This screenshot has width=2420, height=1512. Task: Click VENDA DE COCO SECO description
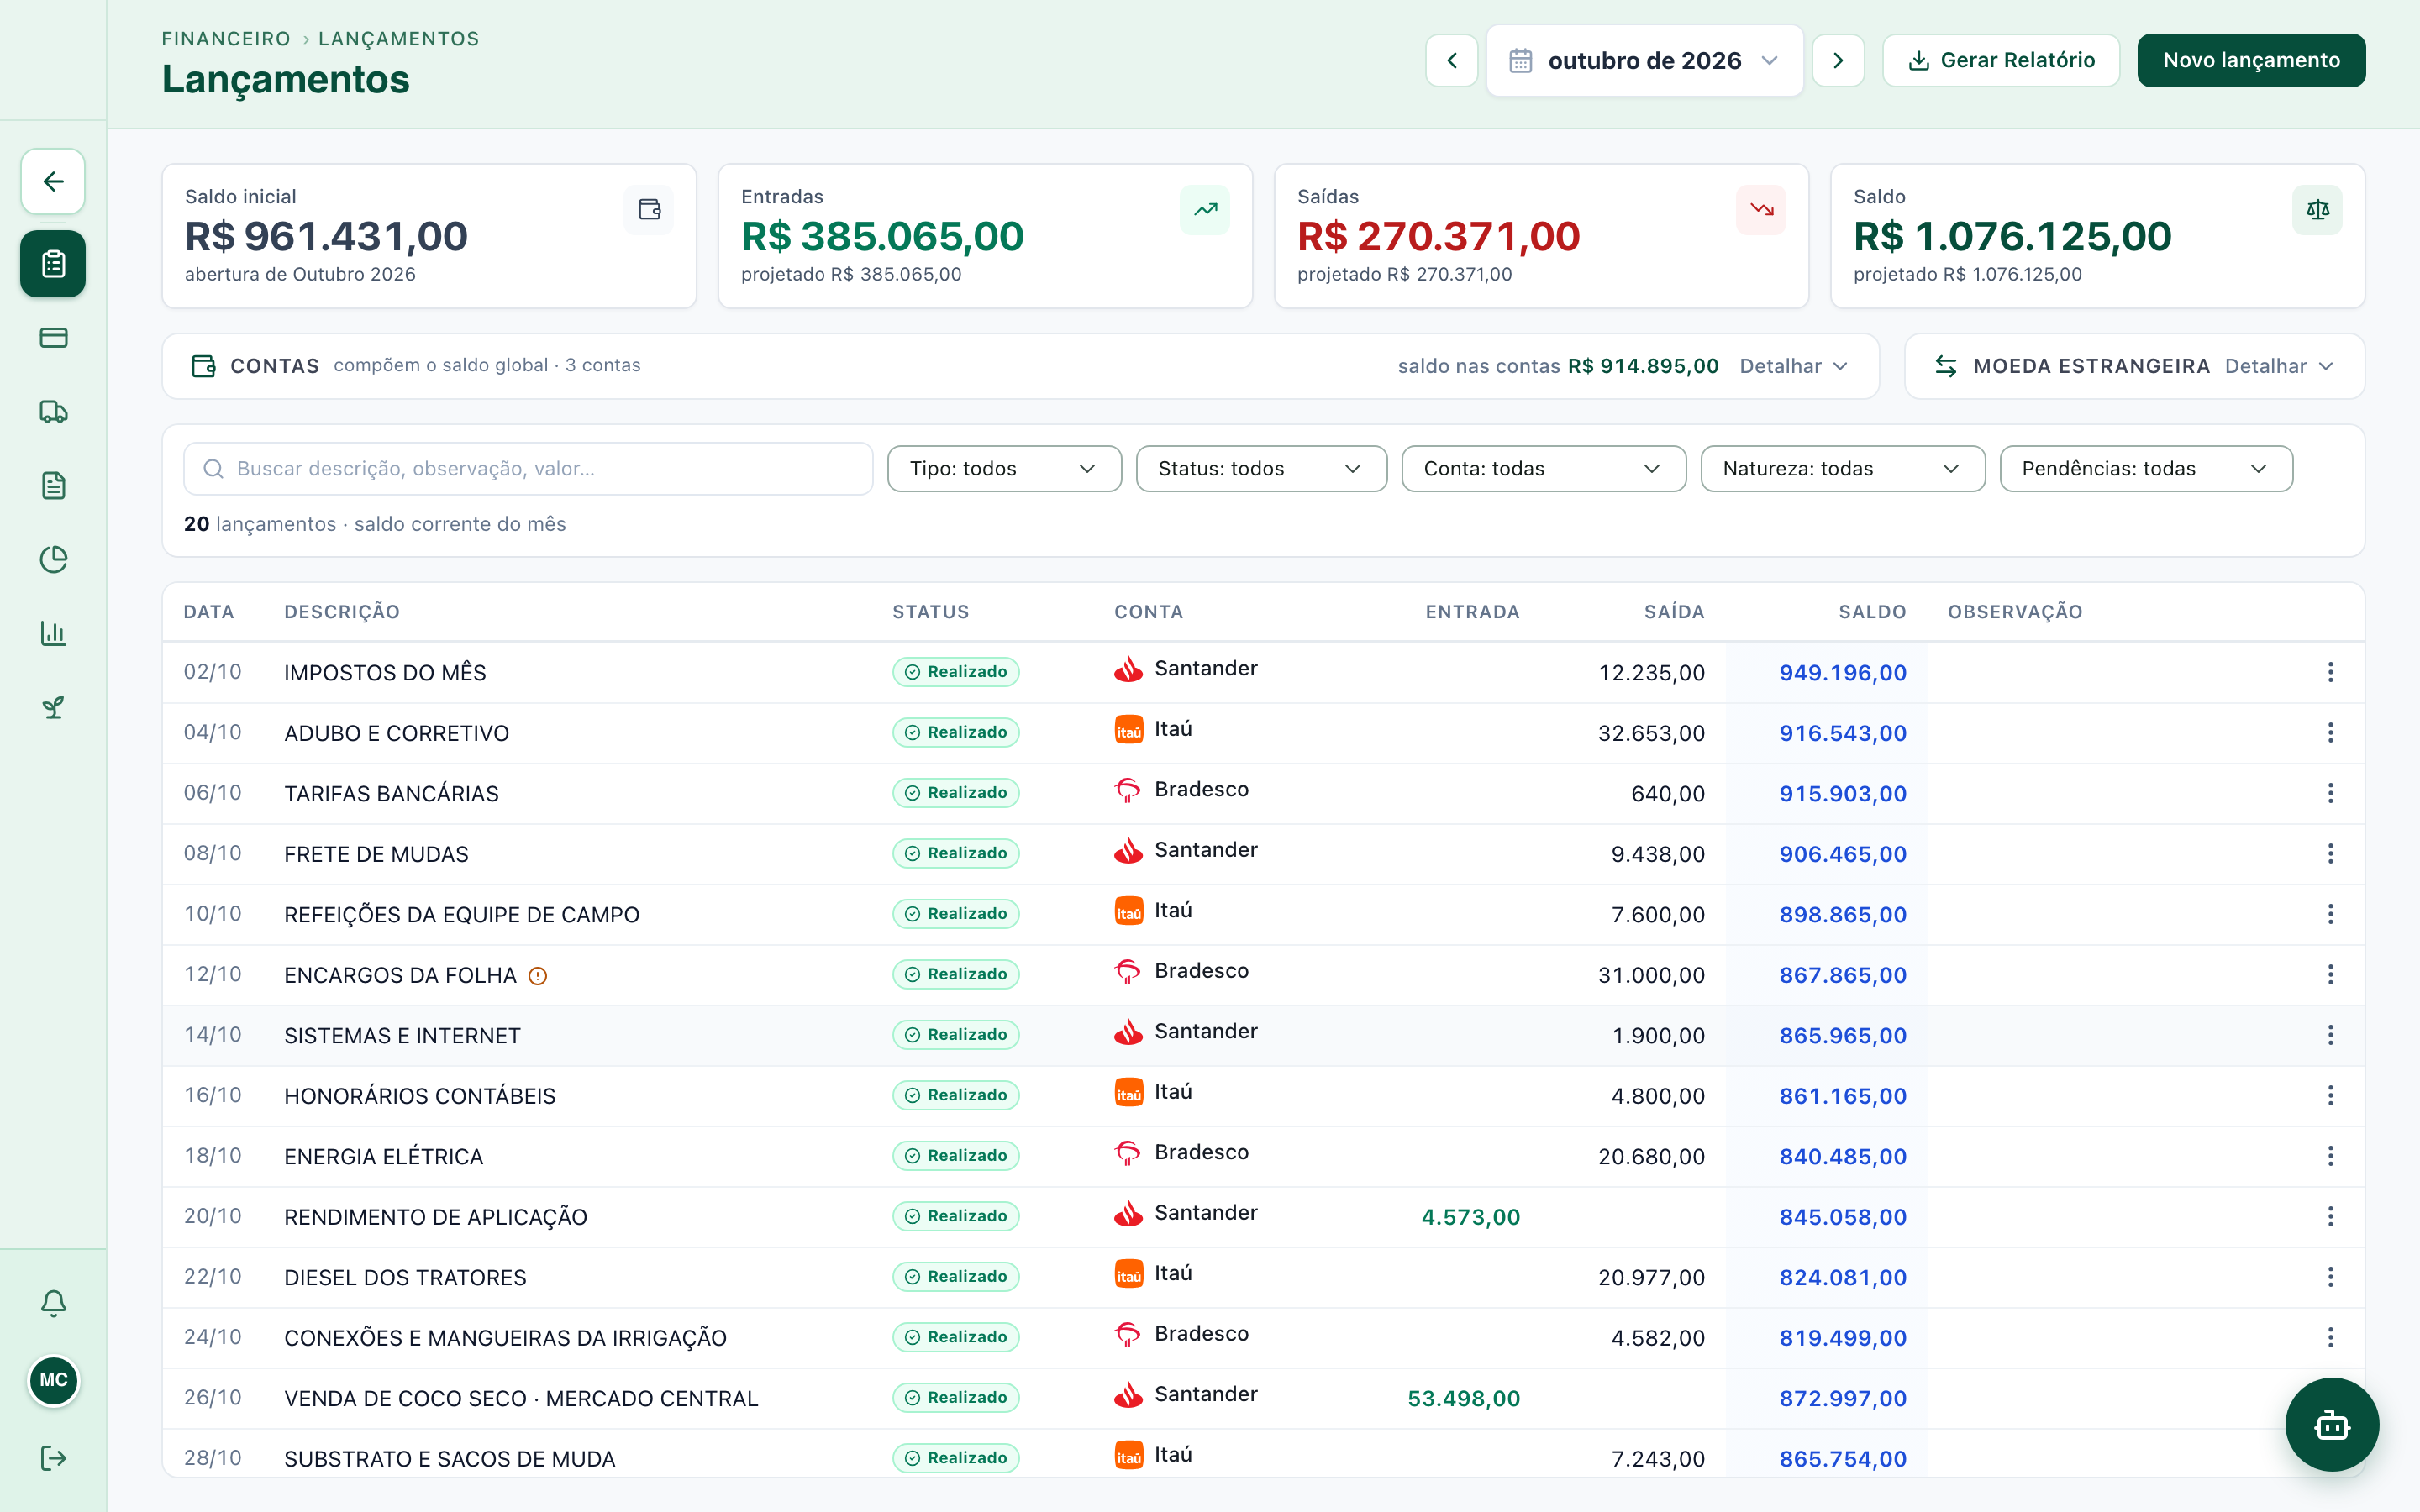(x=521, y=1398)
